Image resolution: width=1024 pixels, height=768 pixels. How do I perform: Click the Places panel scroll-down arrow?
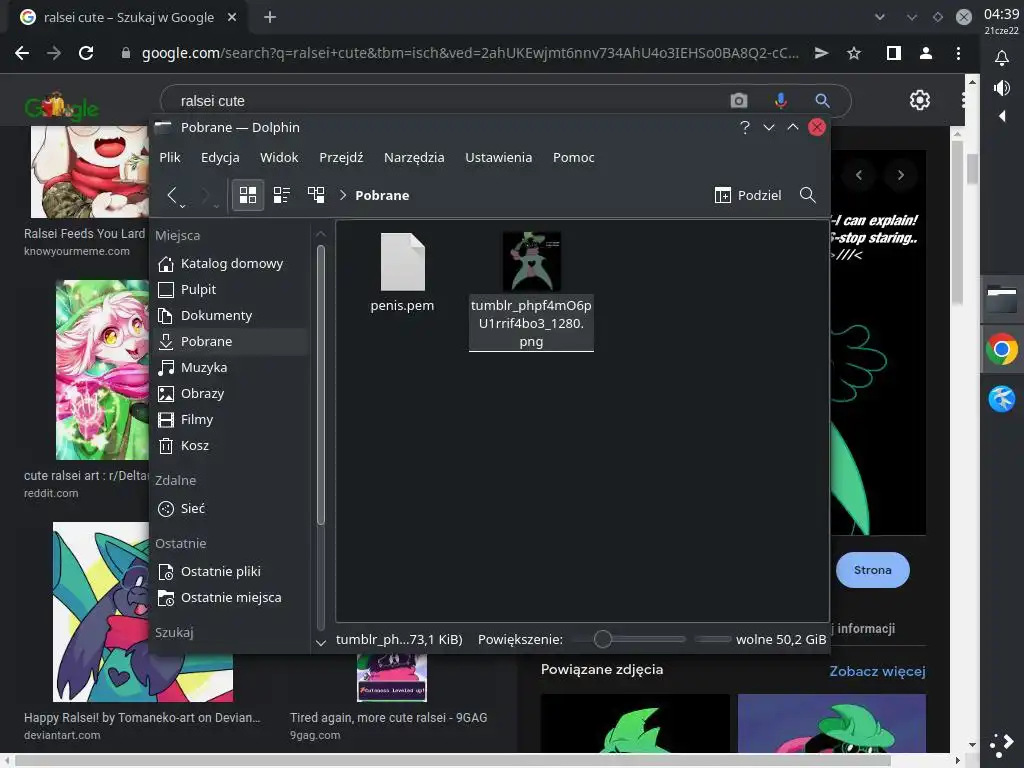[x=321, y=643]
